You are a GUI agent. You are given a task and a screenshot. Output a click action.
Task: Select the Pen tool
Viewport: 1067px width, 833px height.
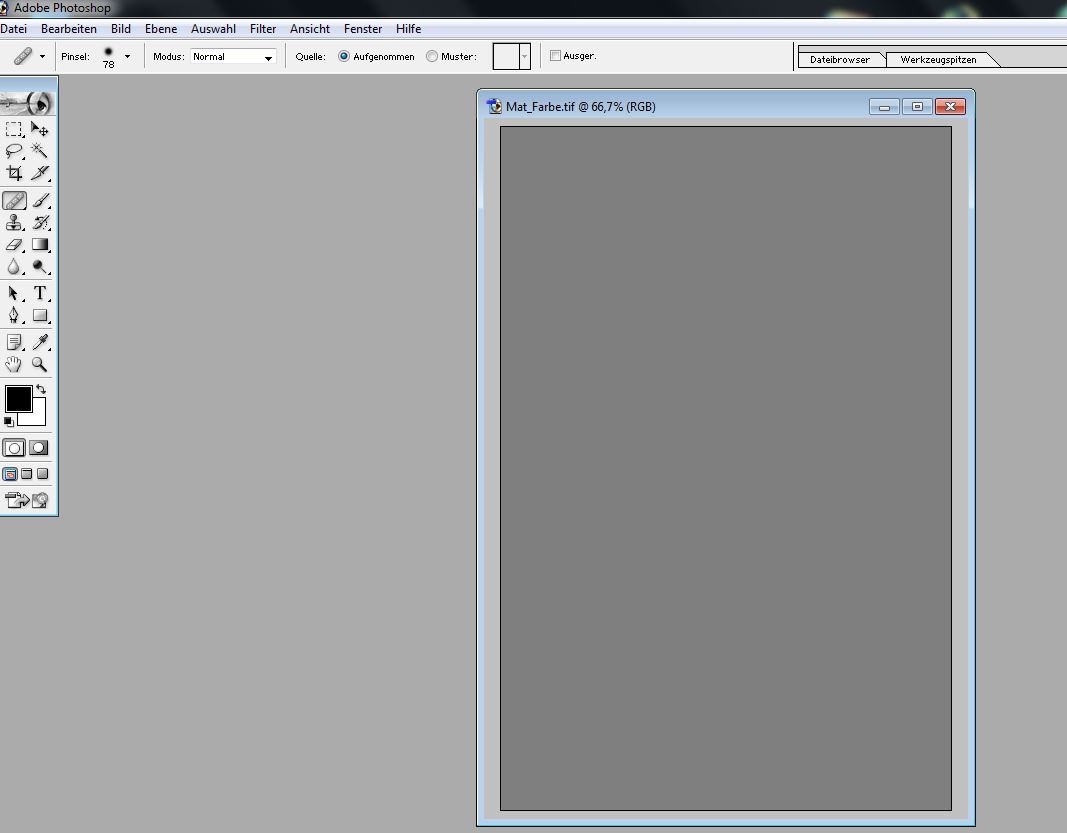pos(14,315)
